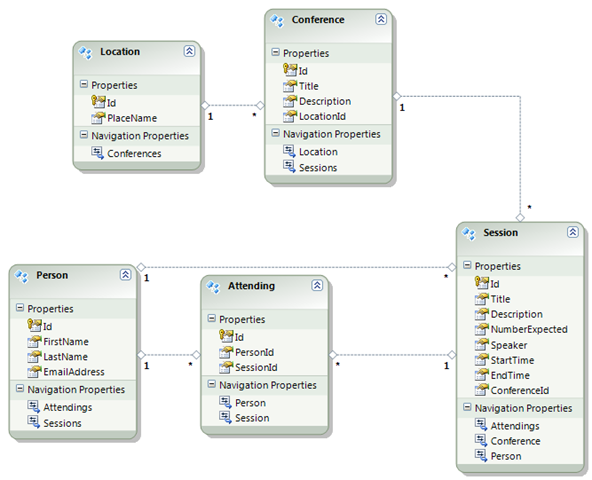
Task: Collapse the Person entity using its chevron button
Action: pos(125,275)
